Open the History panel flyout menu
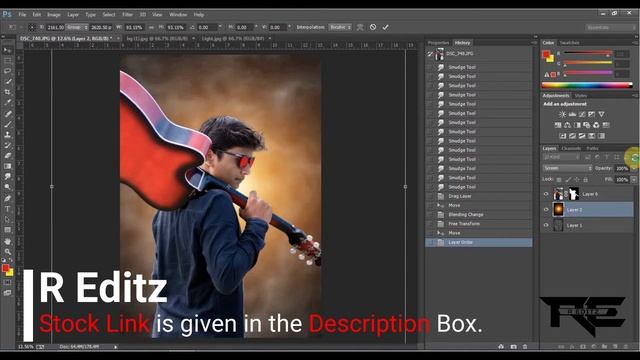640x360 pixels. (534, 42)
